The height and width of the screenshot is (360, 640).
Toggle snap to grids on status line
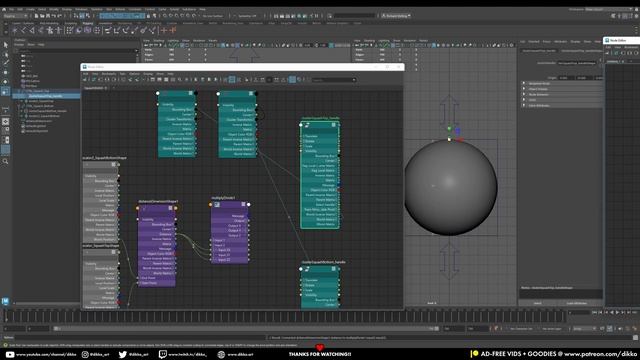pyautogui.click(x=166, y=16)
